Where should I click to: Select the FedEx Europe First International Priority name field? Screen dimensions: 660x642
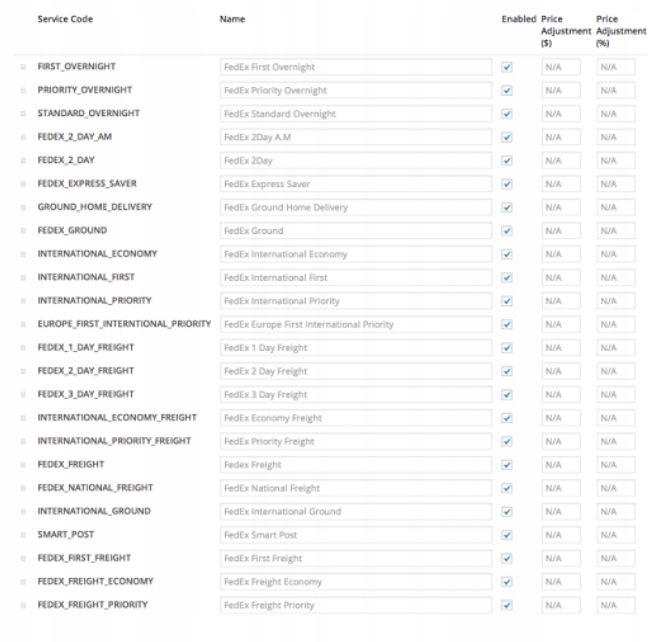355,324
